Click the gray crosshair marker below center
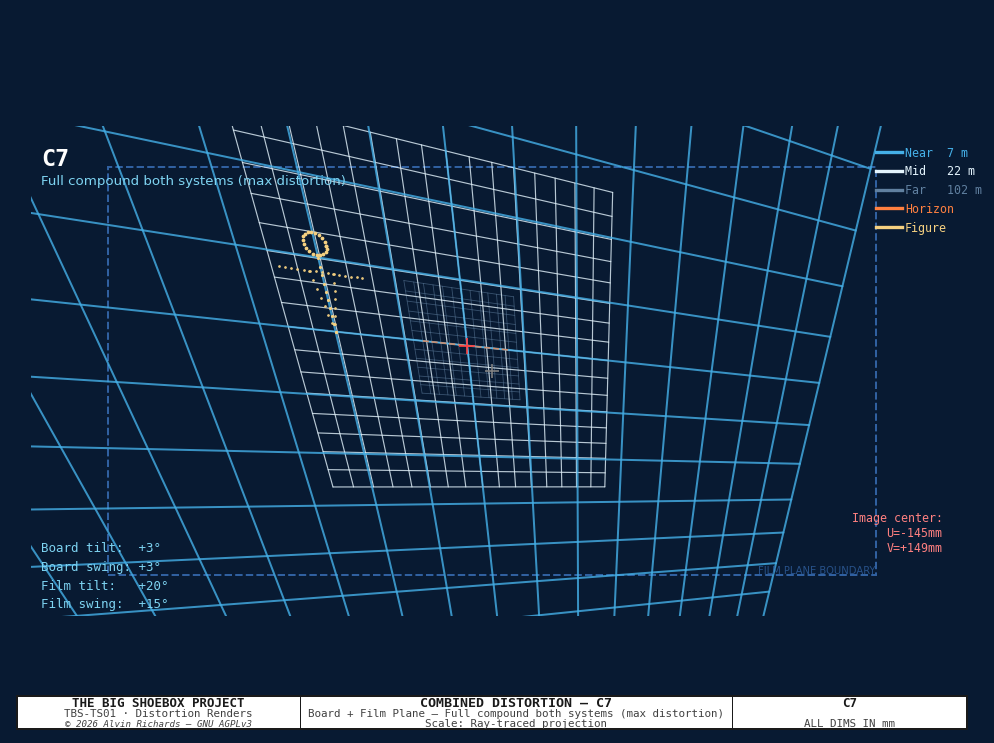The width and height of the screenshot is (994, 743). [x=491, y=372]
